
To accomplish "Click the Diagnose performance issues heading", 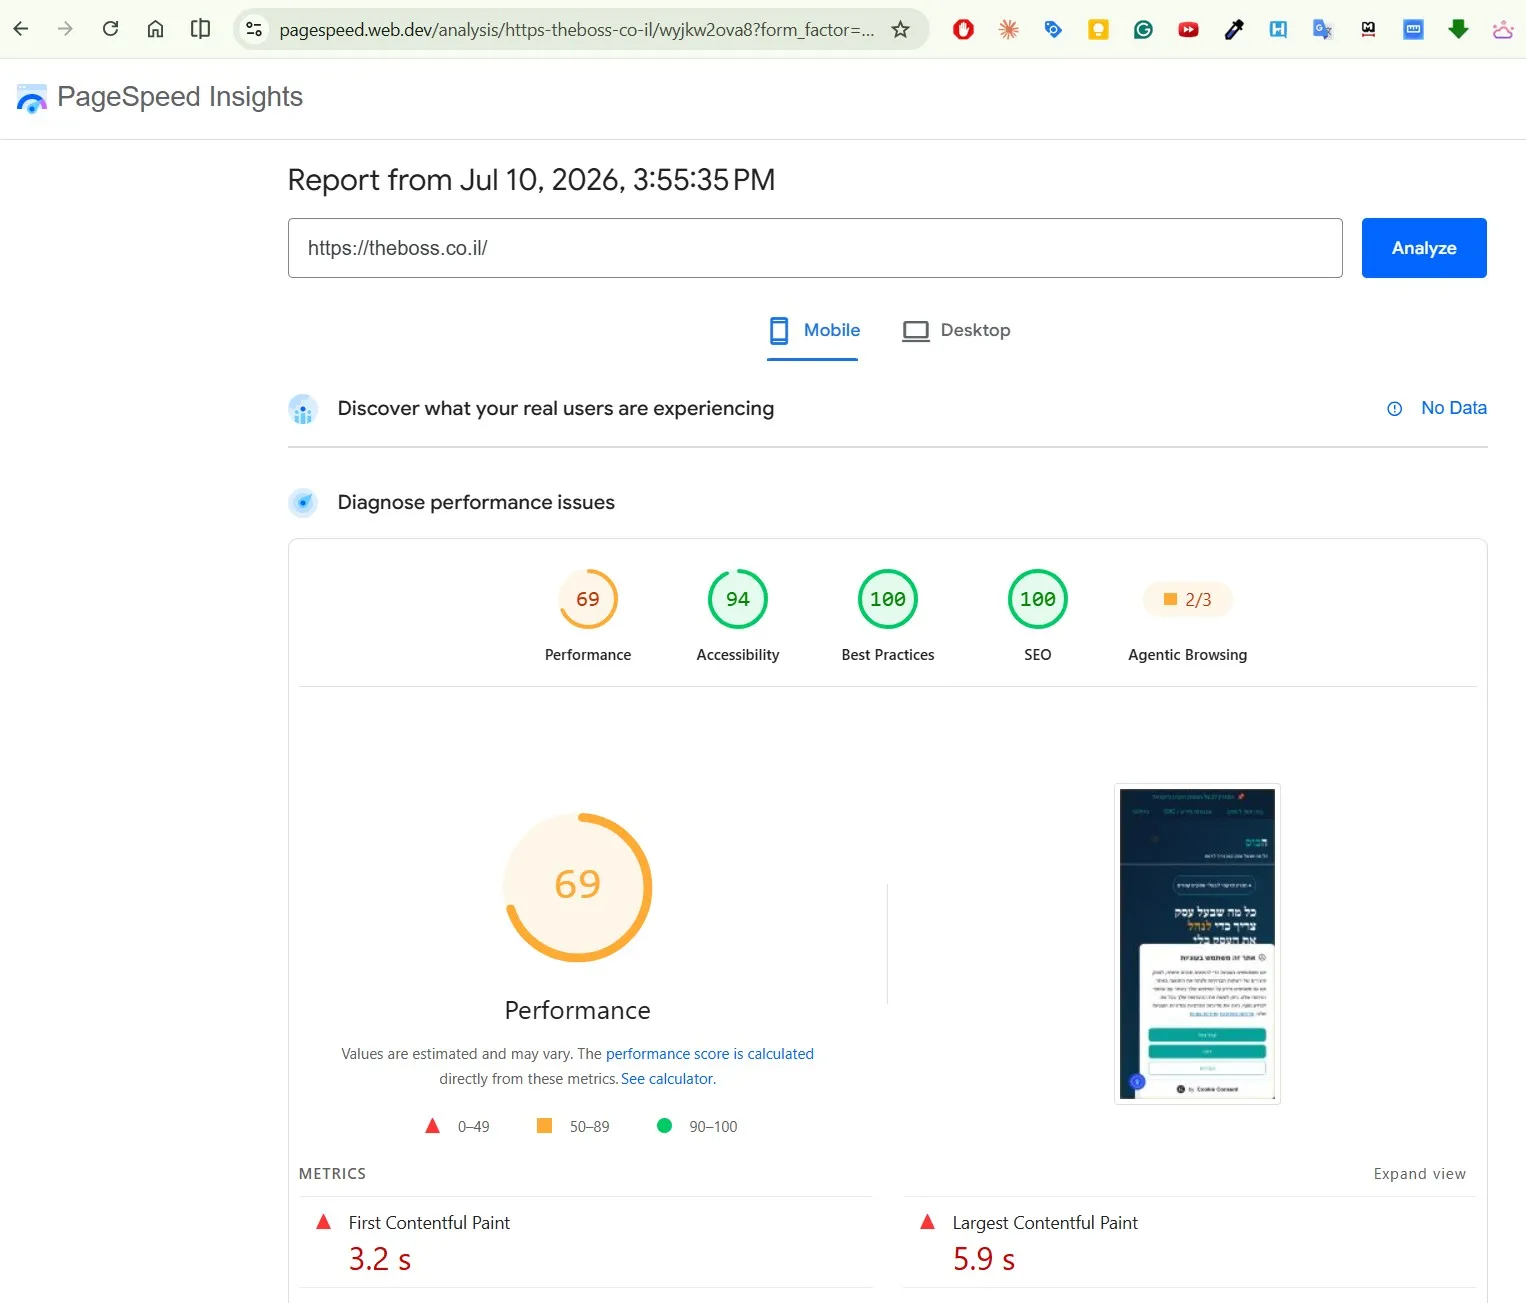I will pyautogui.click(x=476, y=503).
